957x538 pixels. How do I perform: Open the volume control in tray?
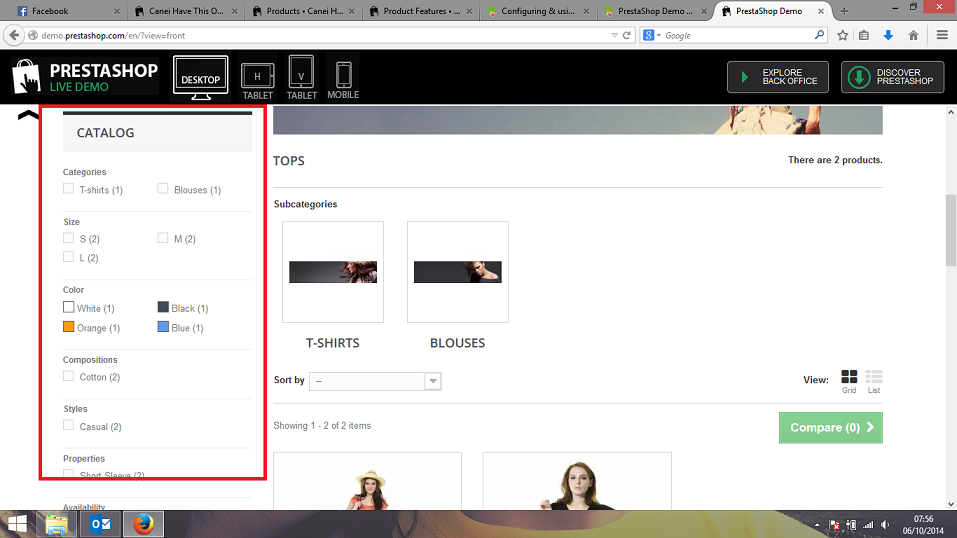pyautogui.click(x=885, y=525)
